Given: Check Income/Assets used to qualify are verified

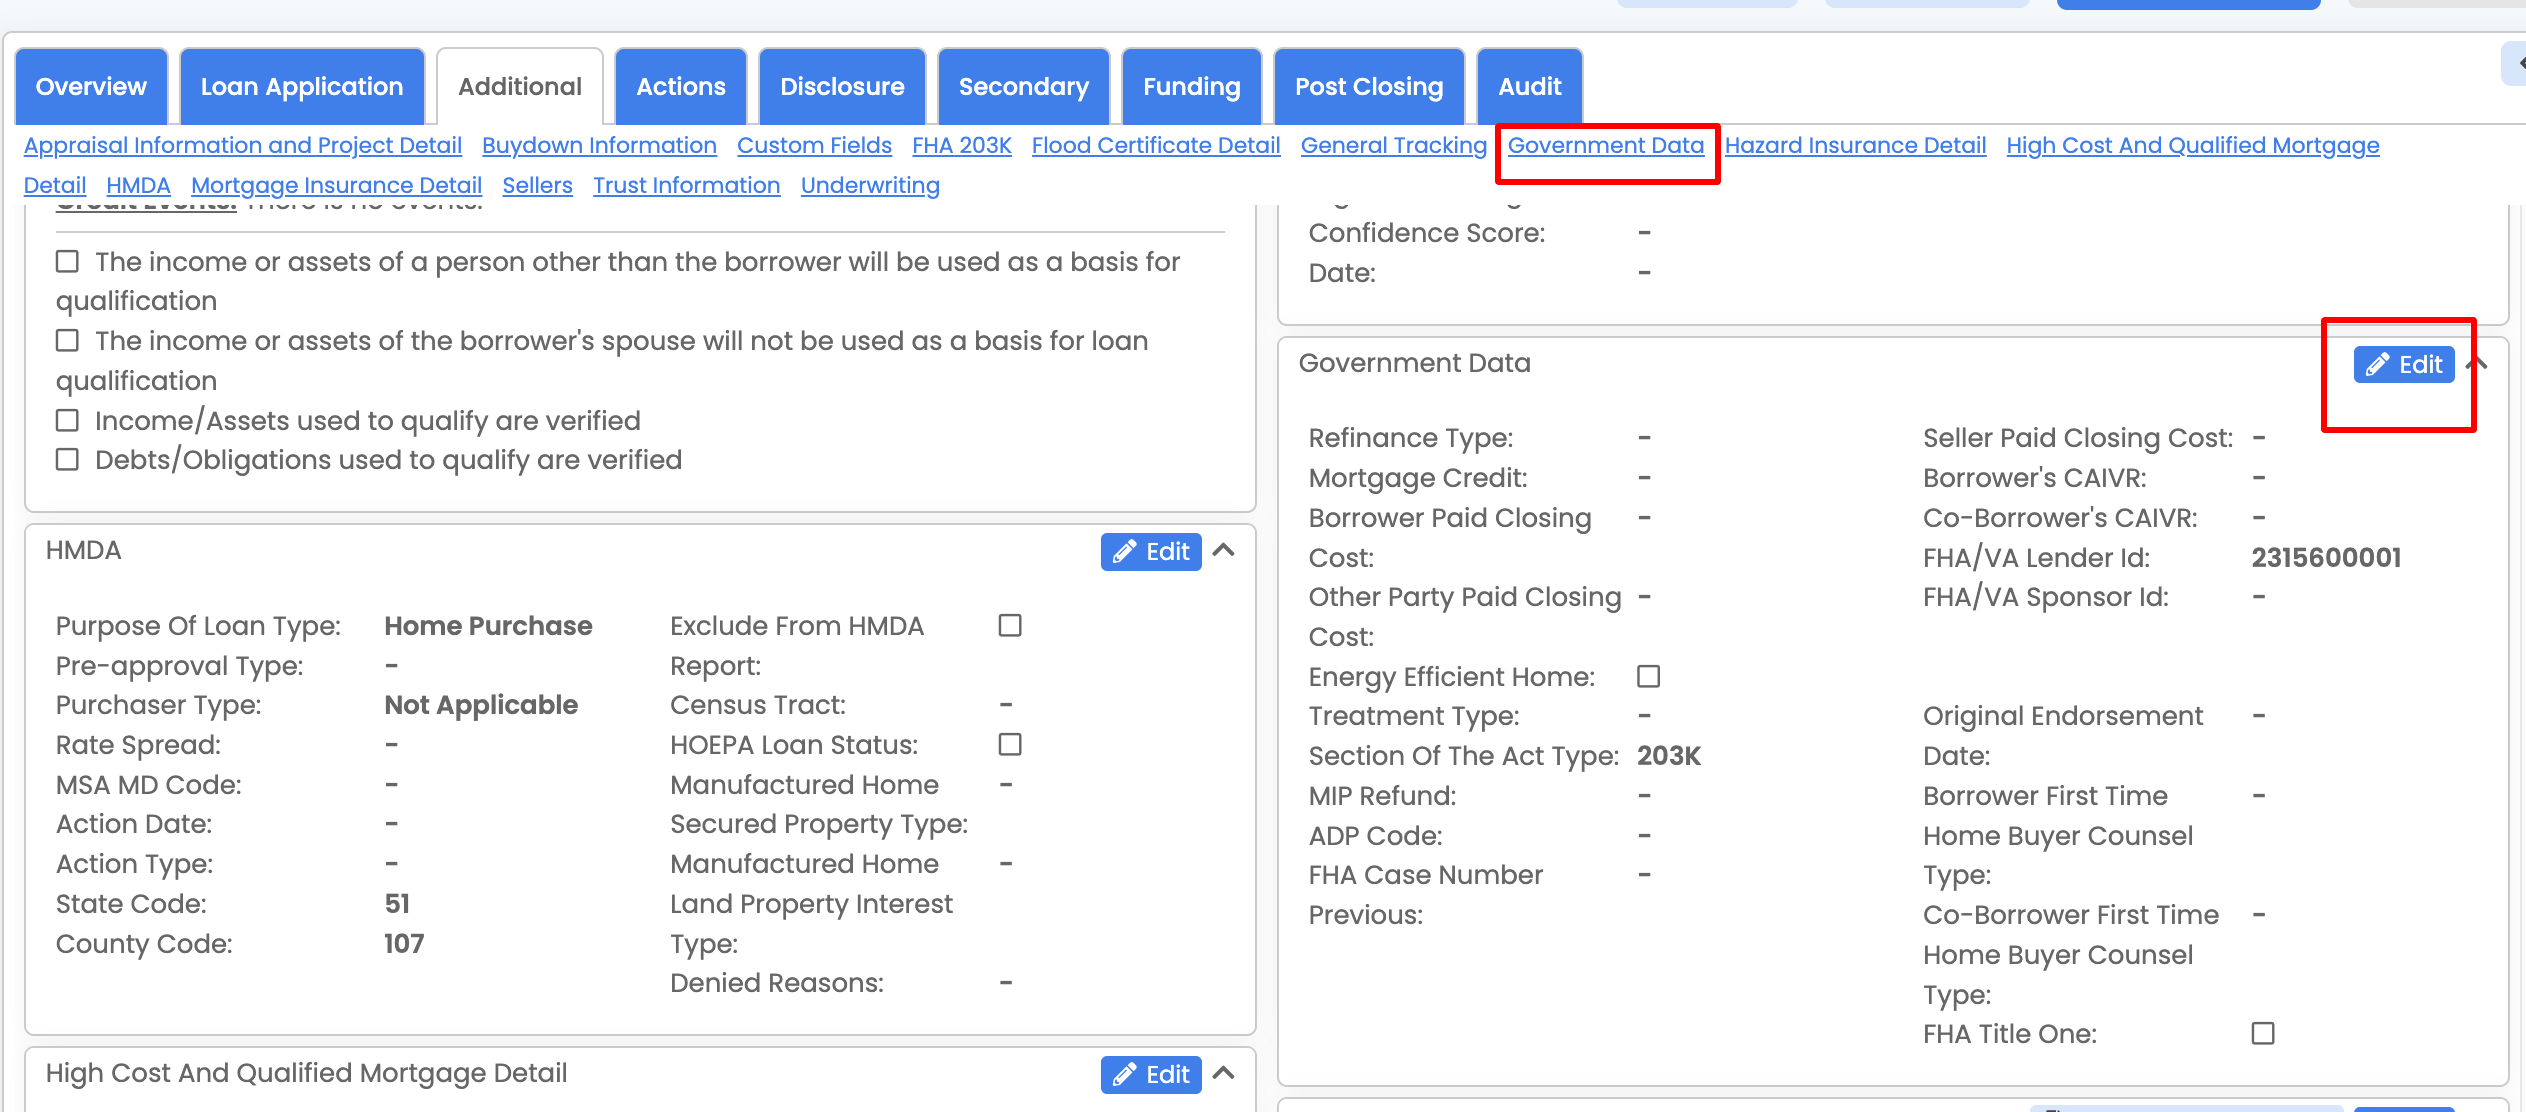Looking at the screenshot, I should click(67, 420).
